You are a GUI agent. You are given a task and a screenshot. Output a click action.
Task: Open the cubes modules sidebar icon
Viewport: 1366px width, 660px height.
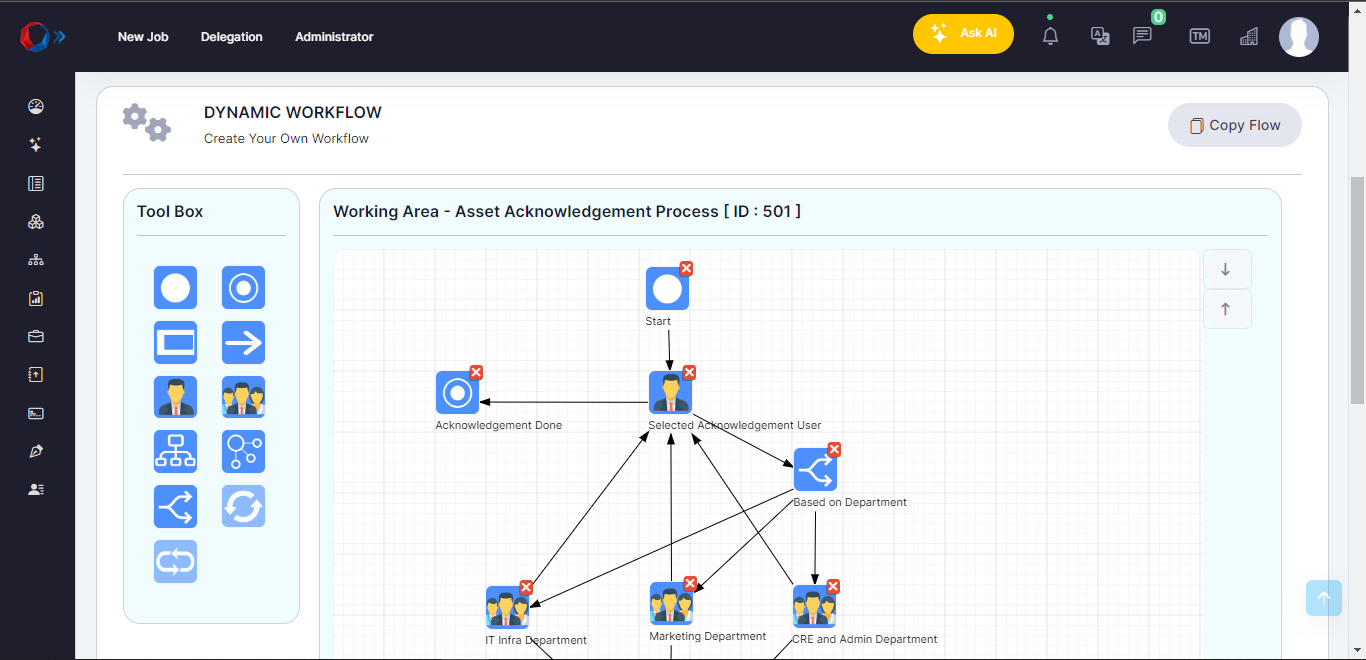(x=36, y=222)
